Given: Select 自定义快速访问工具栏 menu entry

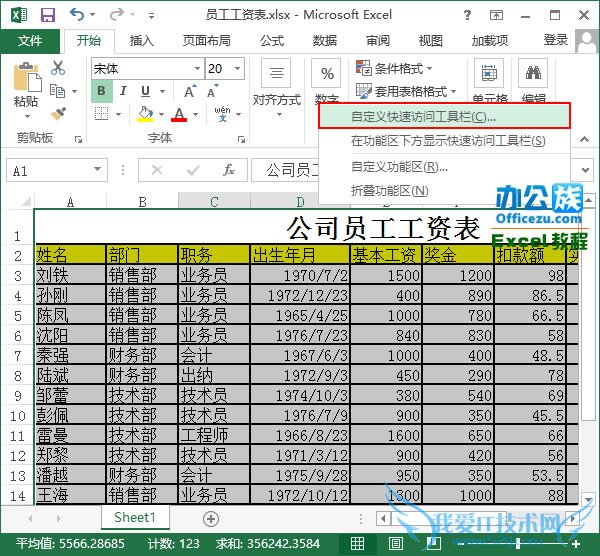Looking at the screenshot, I should click(422, 116).
